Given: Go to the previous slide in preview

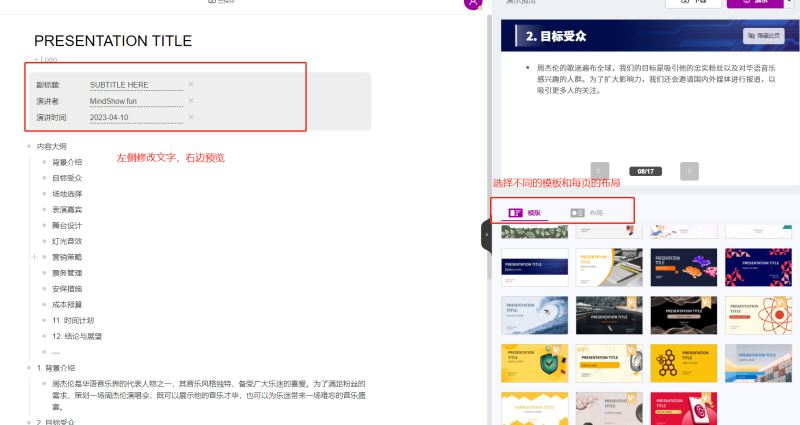Looking at the screenshot, I should pyautogui.click(x=599, y=171).
